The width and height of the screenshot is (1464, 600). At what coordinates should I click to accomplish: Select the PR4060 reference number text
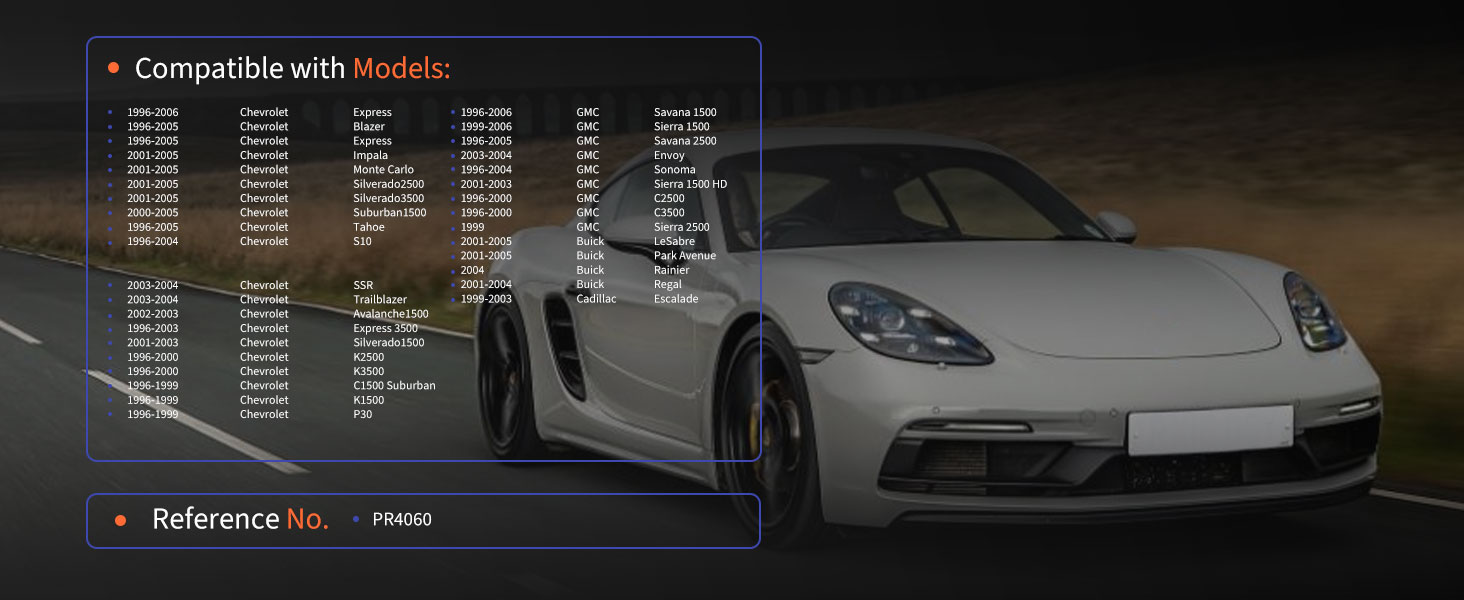coord(402,520)
